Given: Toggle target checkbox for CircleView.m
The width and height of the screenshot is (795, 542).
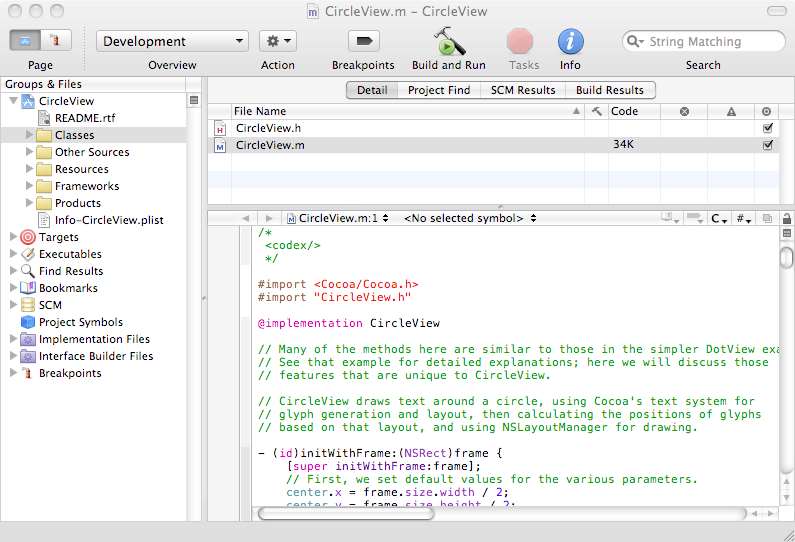Looking at the screenshot, I should [x=767, y=145].
